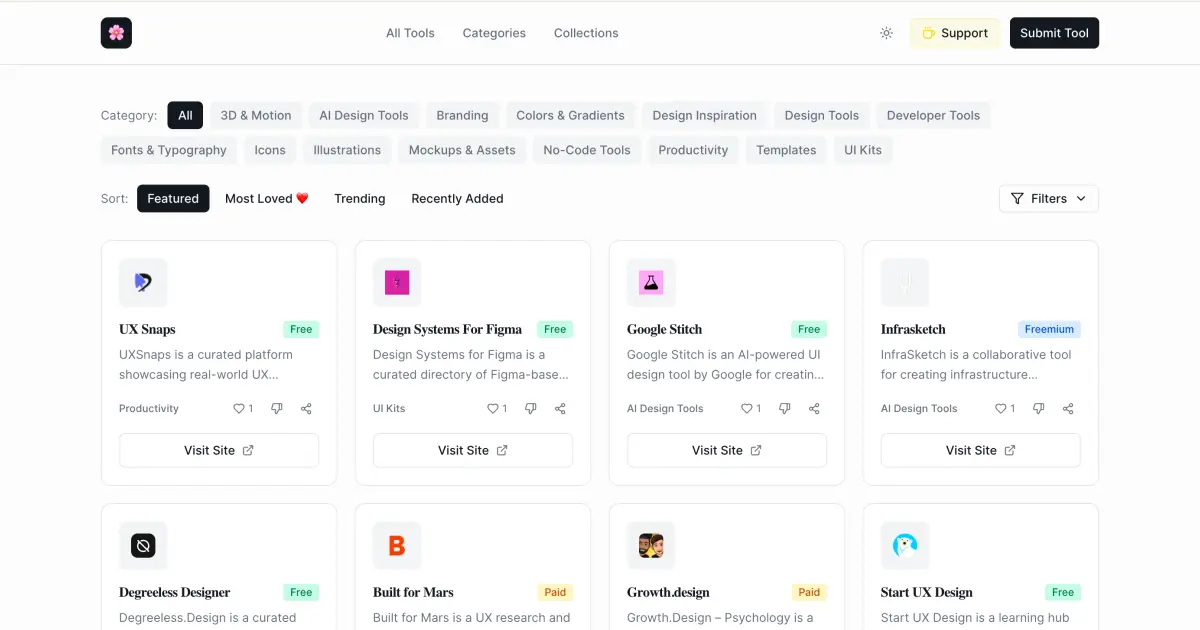Screen dimensions: 1200x630
Task: Click the Support button
Action: coord(955,33)
